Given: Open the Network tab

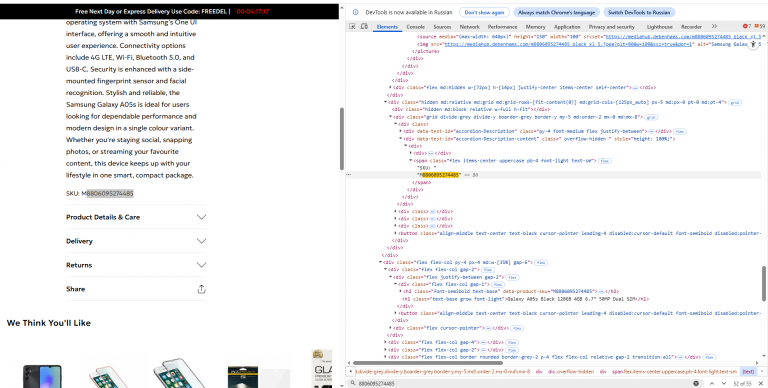Looking at the screenshot, I should 470,27.
